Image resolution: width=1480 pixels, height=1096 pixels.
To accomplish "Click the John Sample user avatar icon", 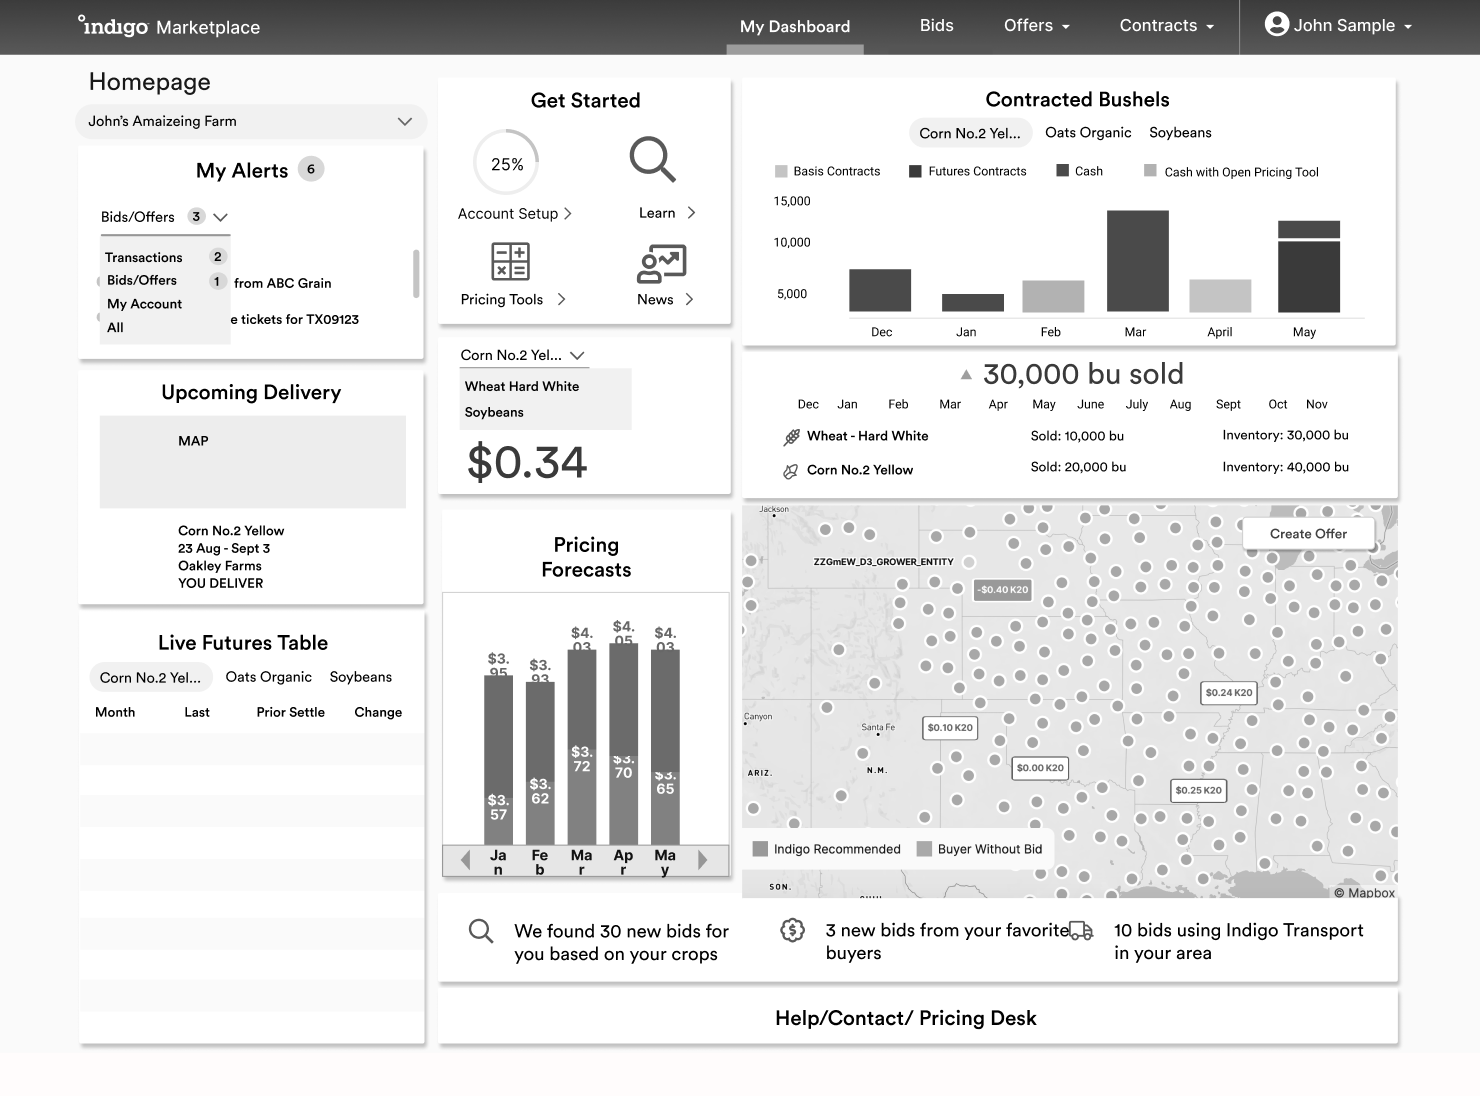I will click(x=1276, y=24).
